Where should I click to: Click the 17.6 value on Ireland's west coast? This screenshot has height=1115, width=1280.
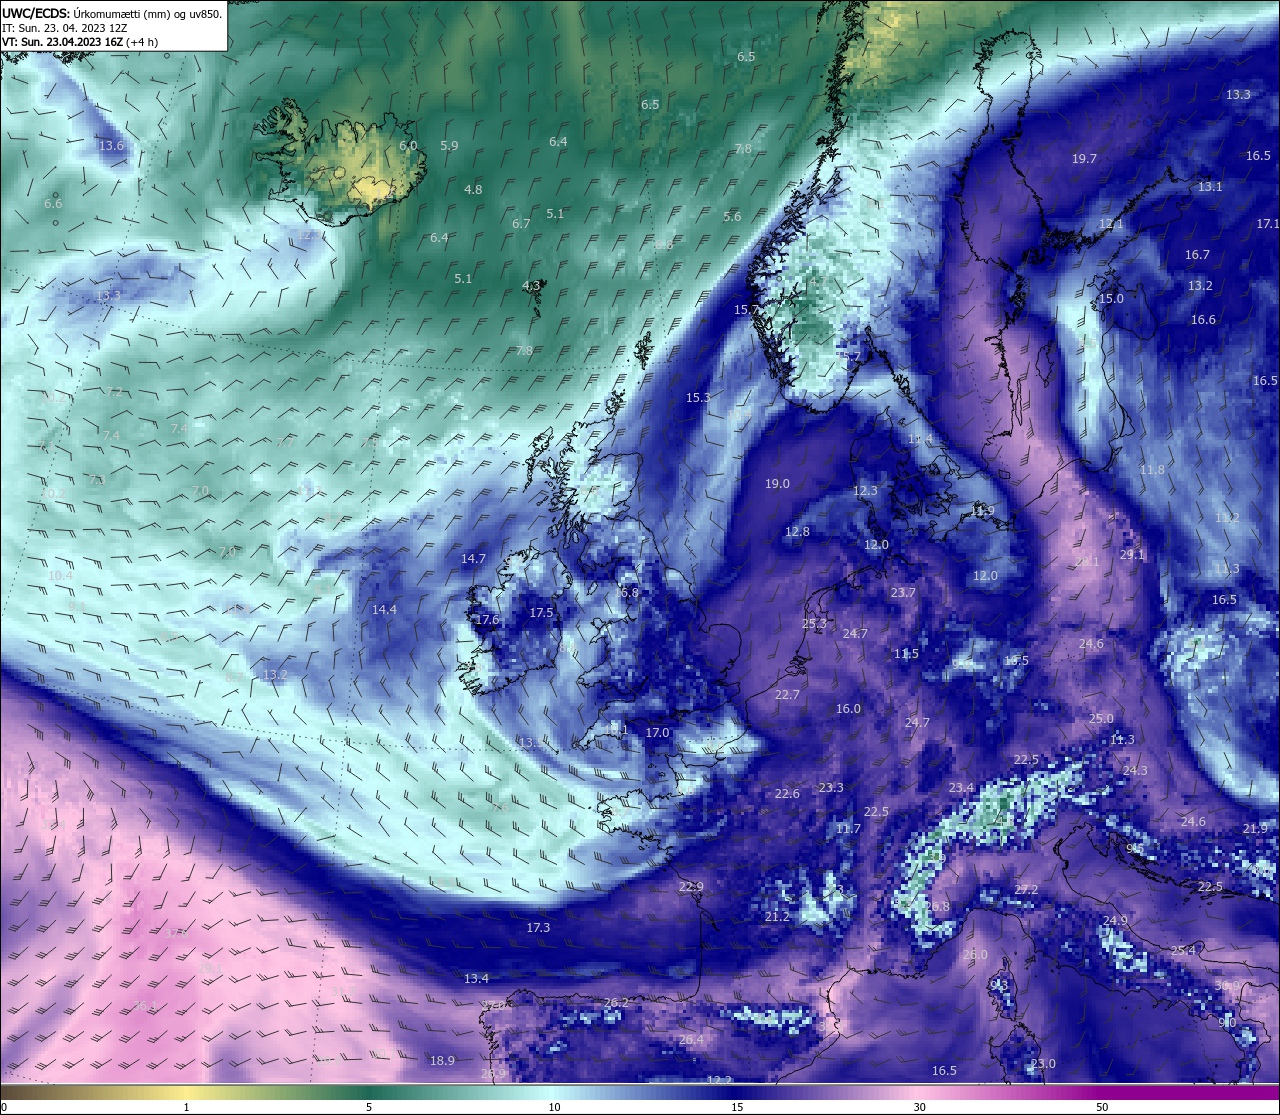487,620
